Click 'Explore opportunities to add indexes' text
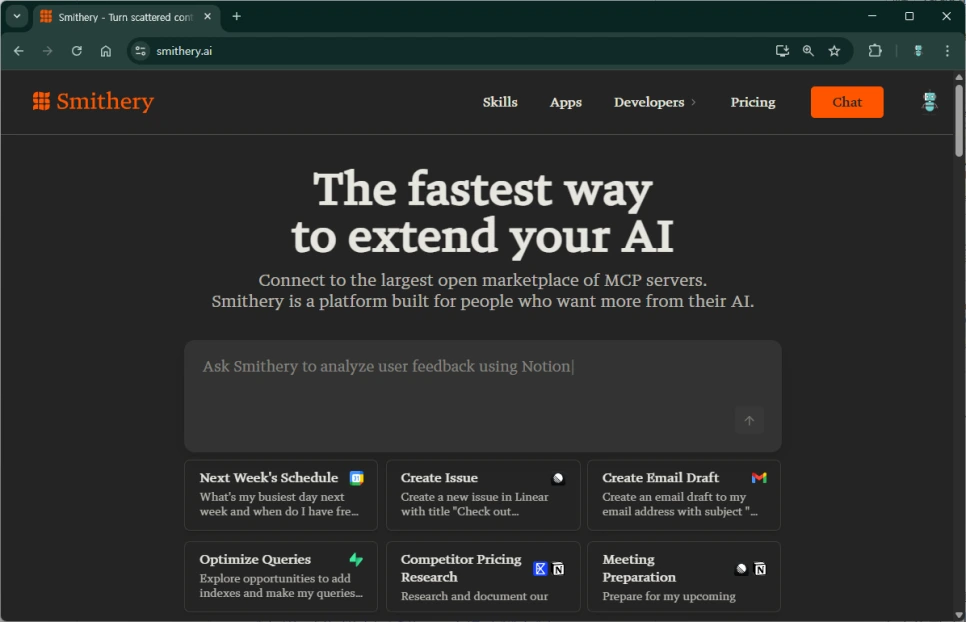966x622 pixels. 281,586
